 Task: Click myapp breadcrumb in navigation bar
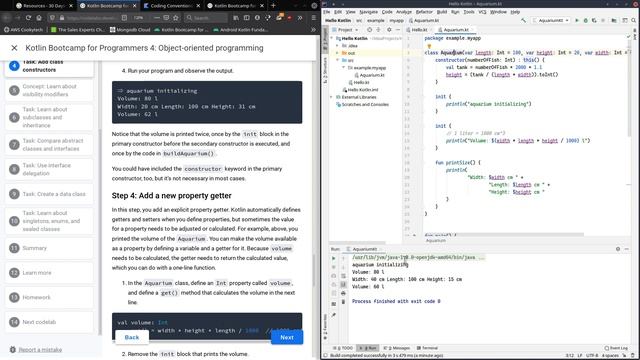coord(396,20)
